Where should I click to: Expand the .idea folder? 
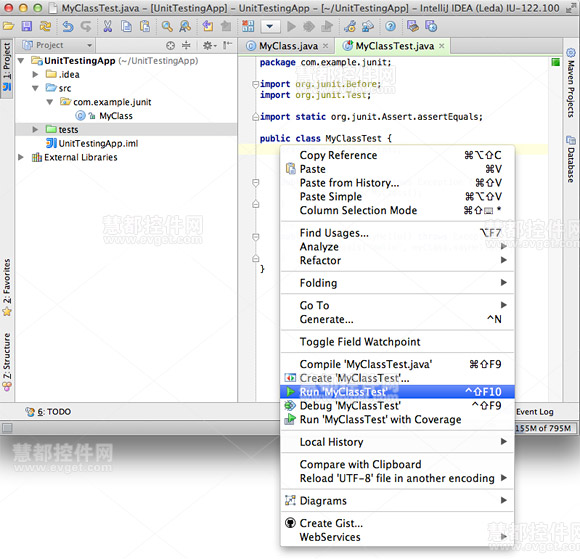36,74
